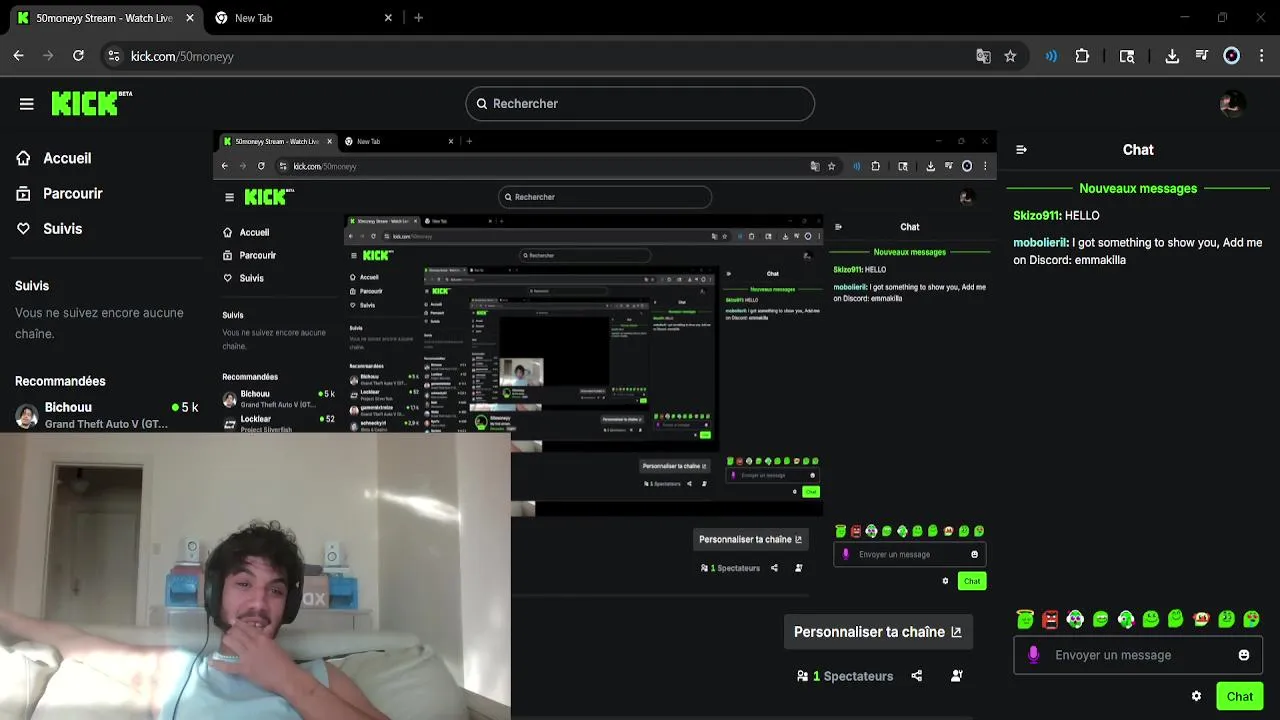
Task: Send the green emote with purple eyes and headphones
Action: point(1075,620)
